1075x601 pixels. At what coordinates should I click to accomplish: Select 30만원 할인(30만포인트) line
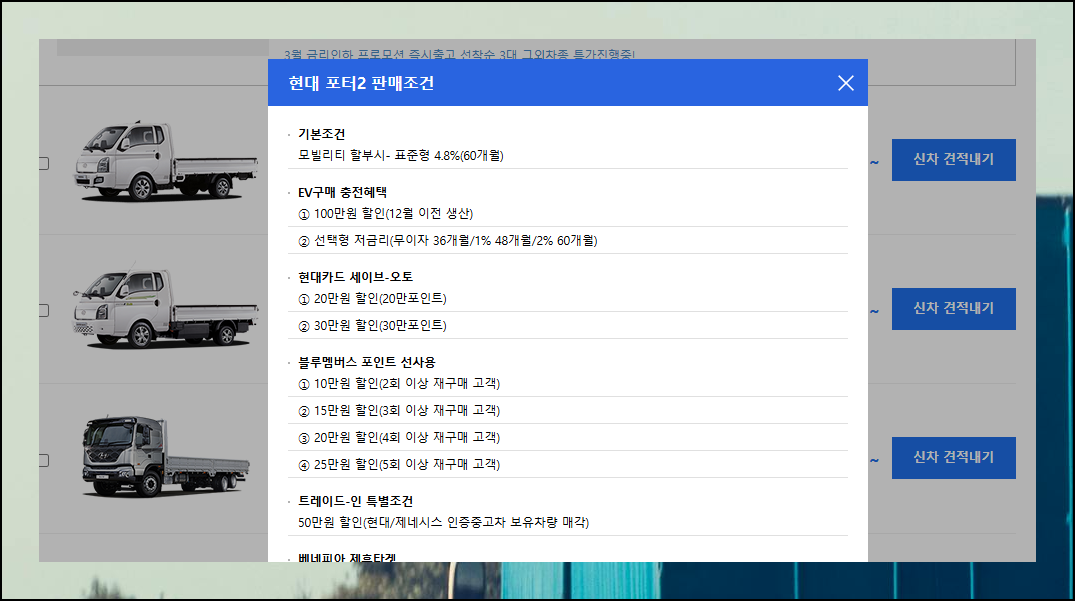click(x=372, y=326)
